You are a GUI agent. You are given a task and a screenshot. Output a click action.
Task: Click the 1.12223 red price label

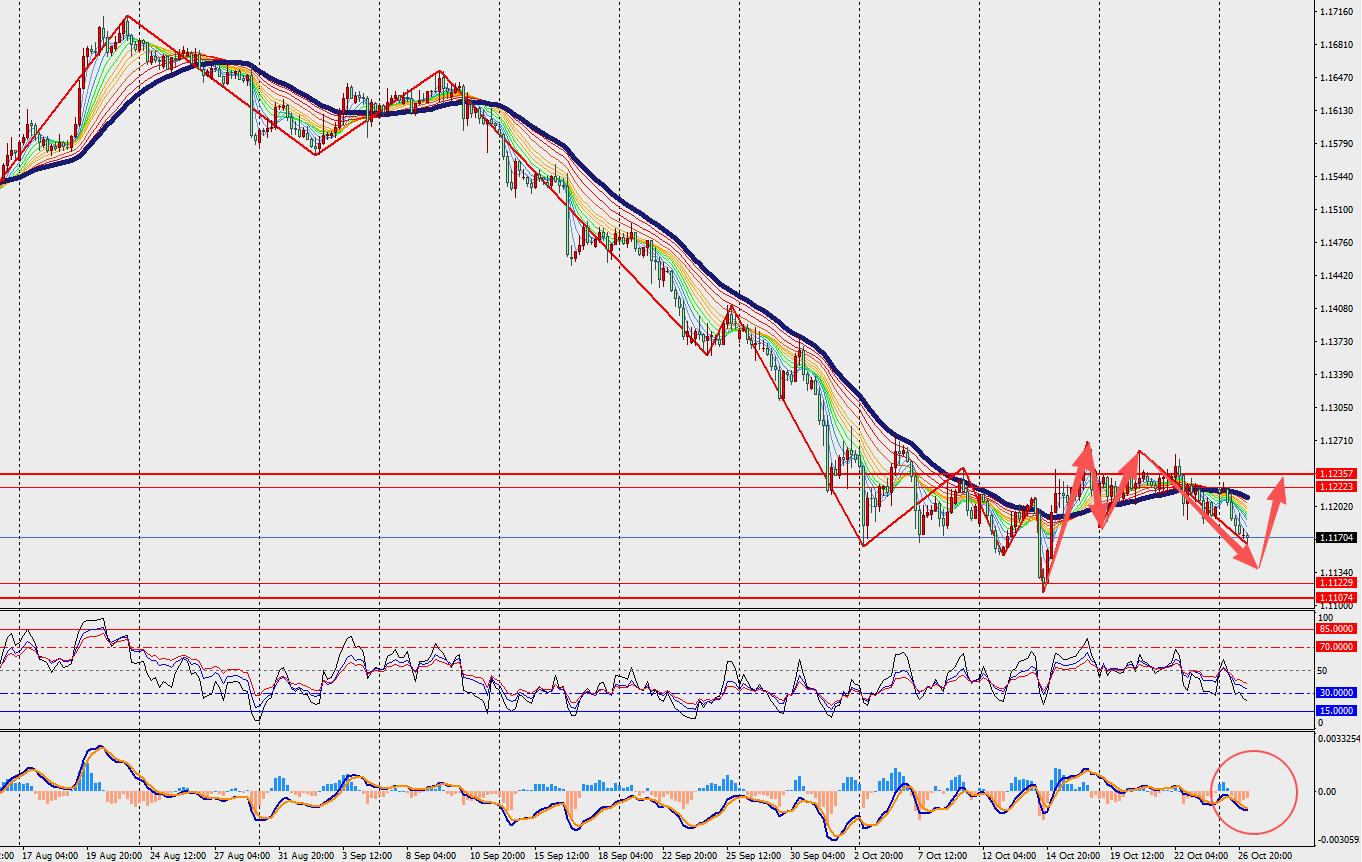[x=1337, y=487]
